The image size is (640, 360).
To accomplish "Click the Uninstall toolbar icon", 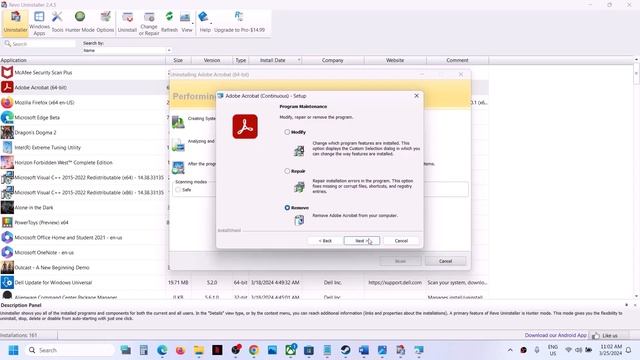I will (127, 22).
